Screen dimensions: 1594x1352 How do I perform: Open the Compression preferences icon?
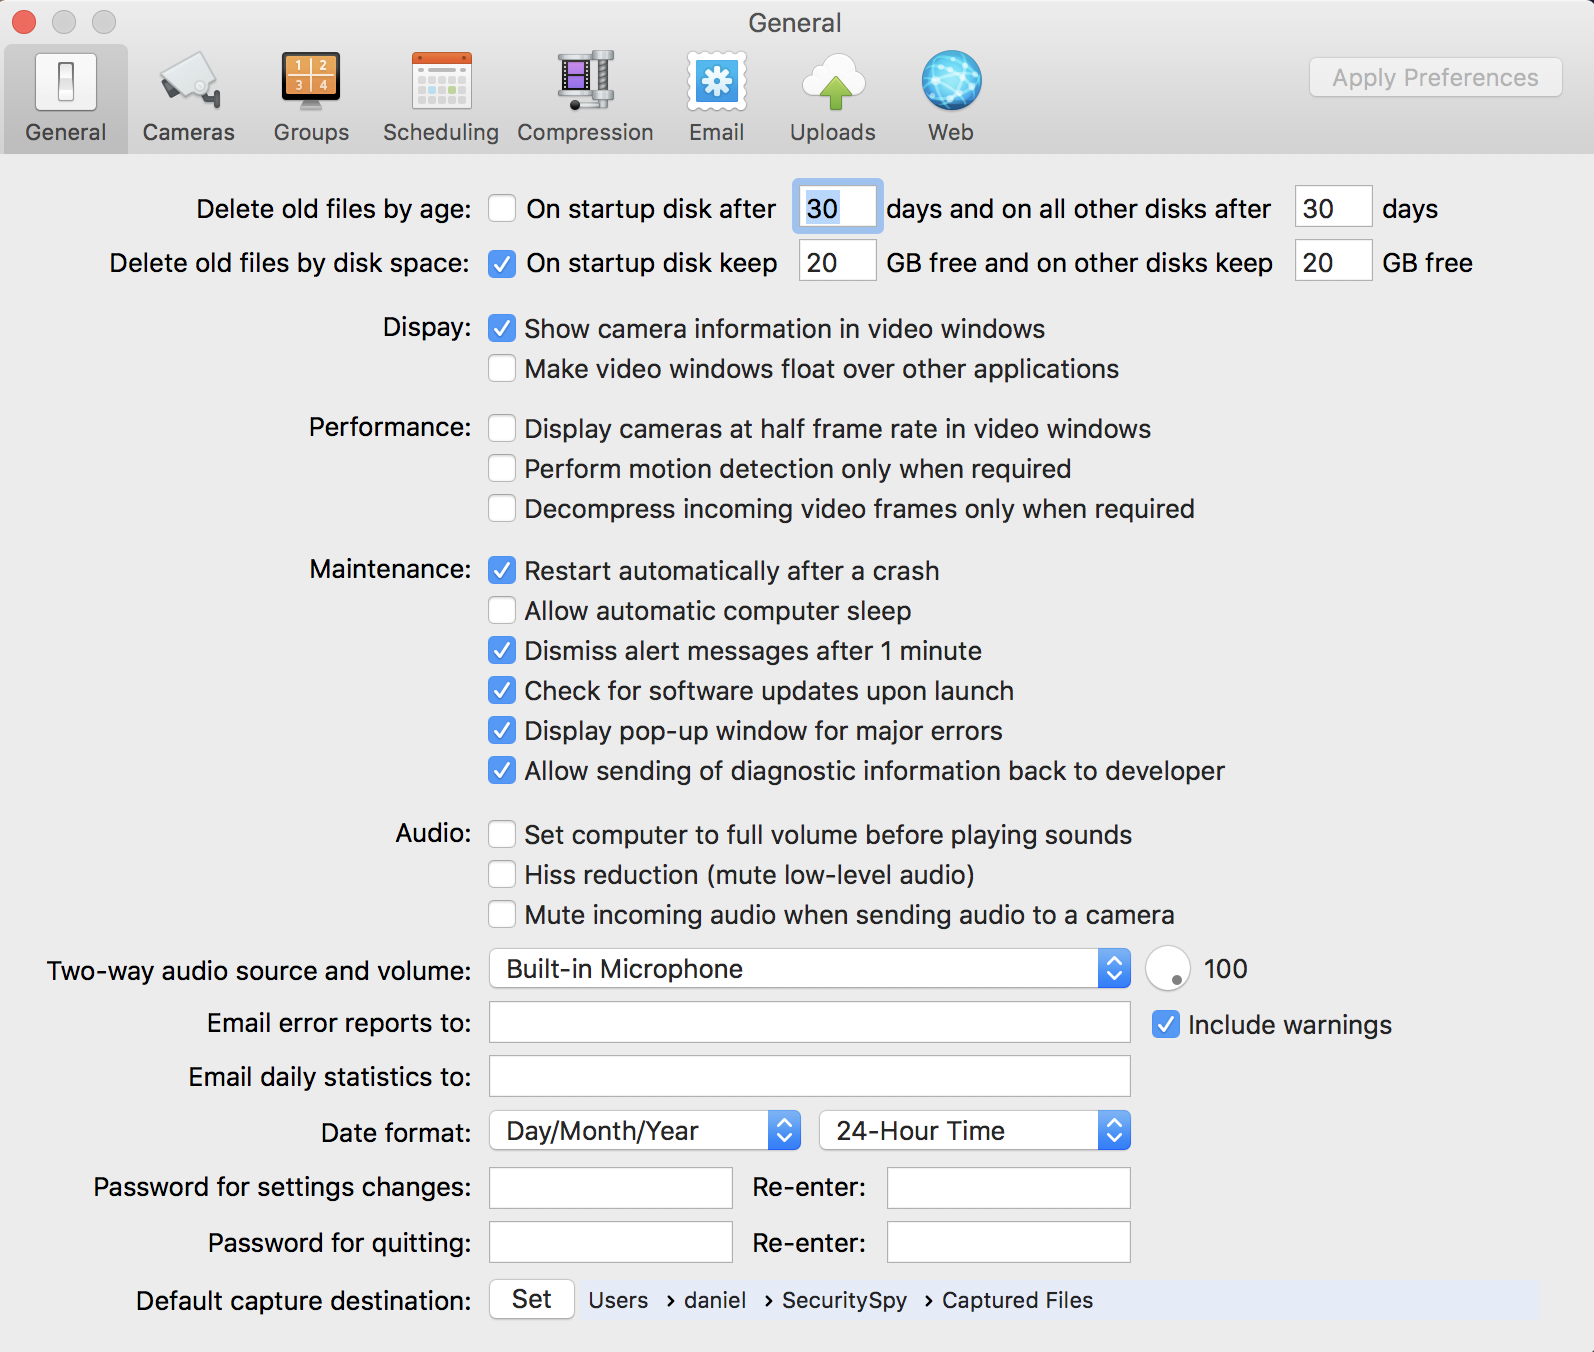point(585,82)
